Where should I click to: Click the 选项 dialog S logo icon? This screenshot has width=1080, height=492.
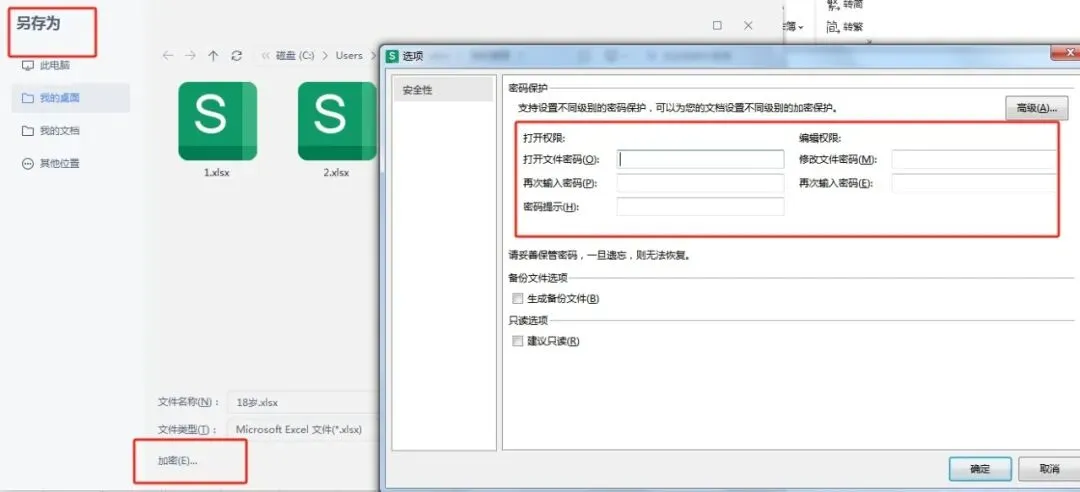pos(393,56)
